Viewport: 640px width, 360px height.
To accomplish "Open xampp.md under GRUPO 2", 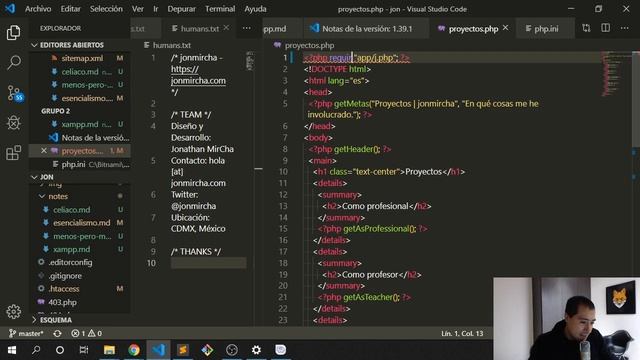I will click(x=80, y=124).
